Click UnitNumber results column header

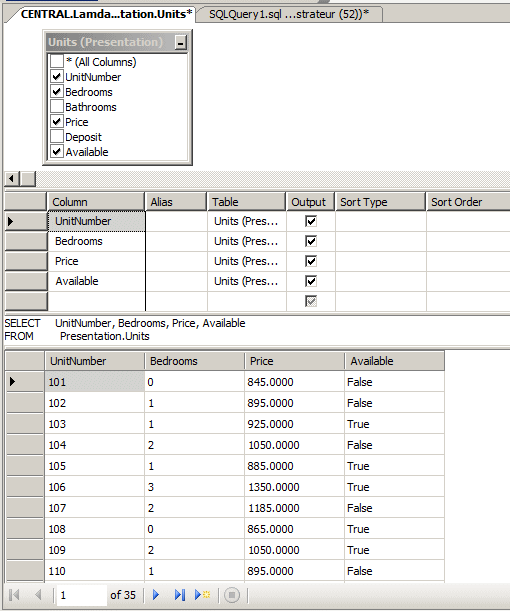(95, 361)
